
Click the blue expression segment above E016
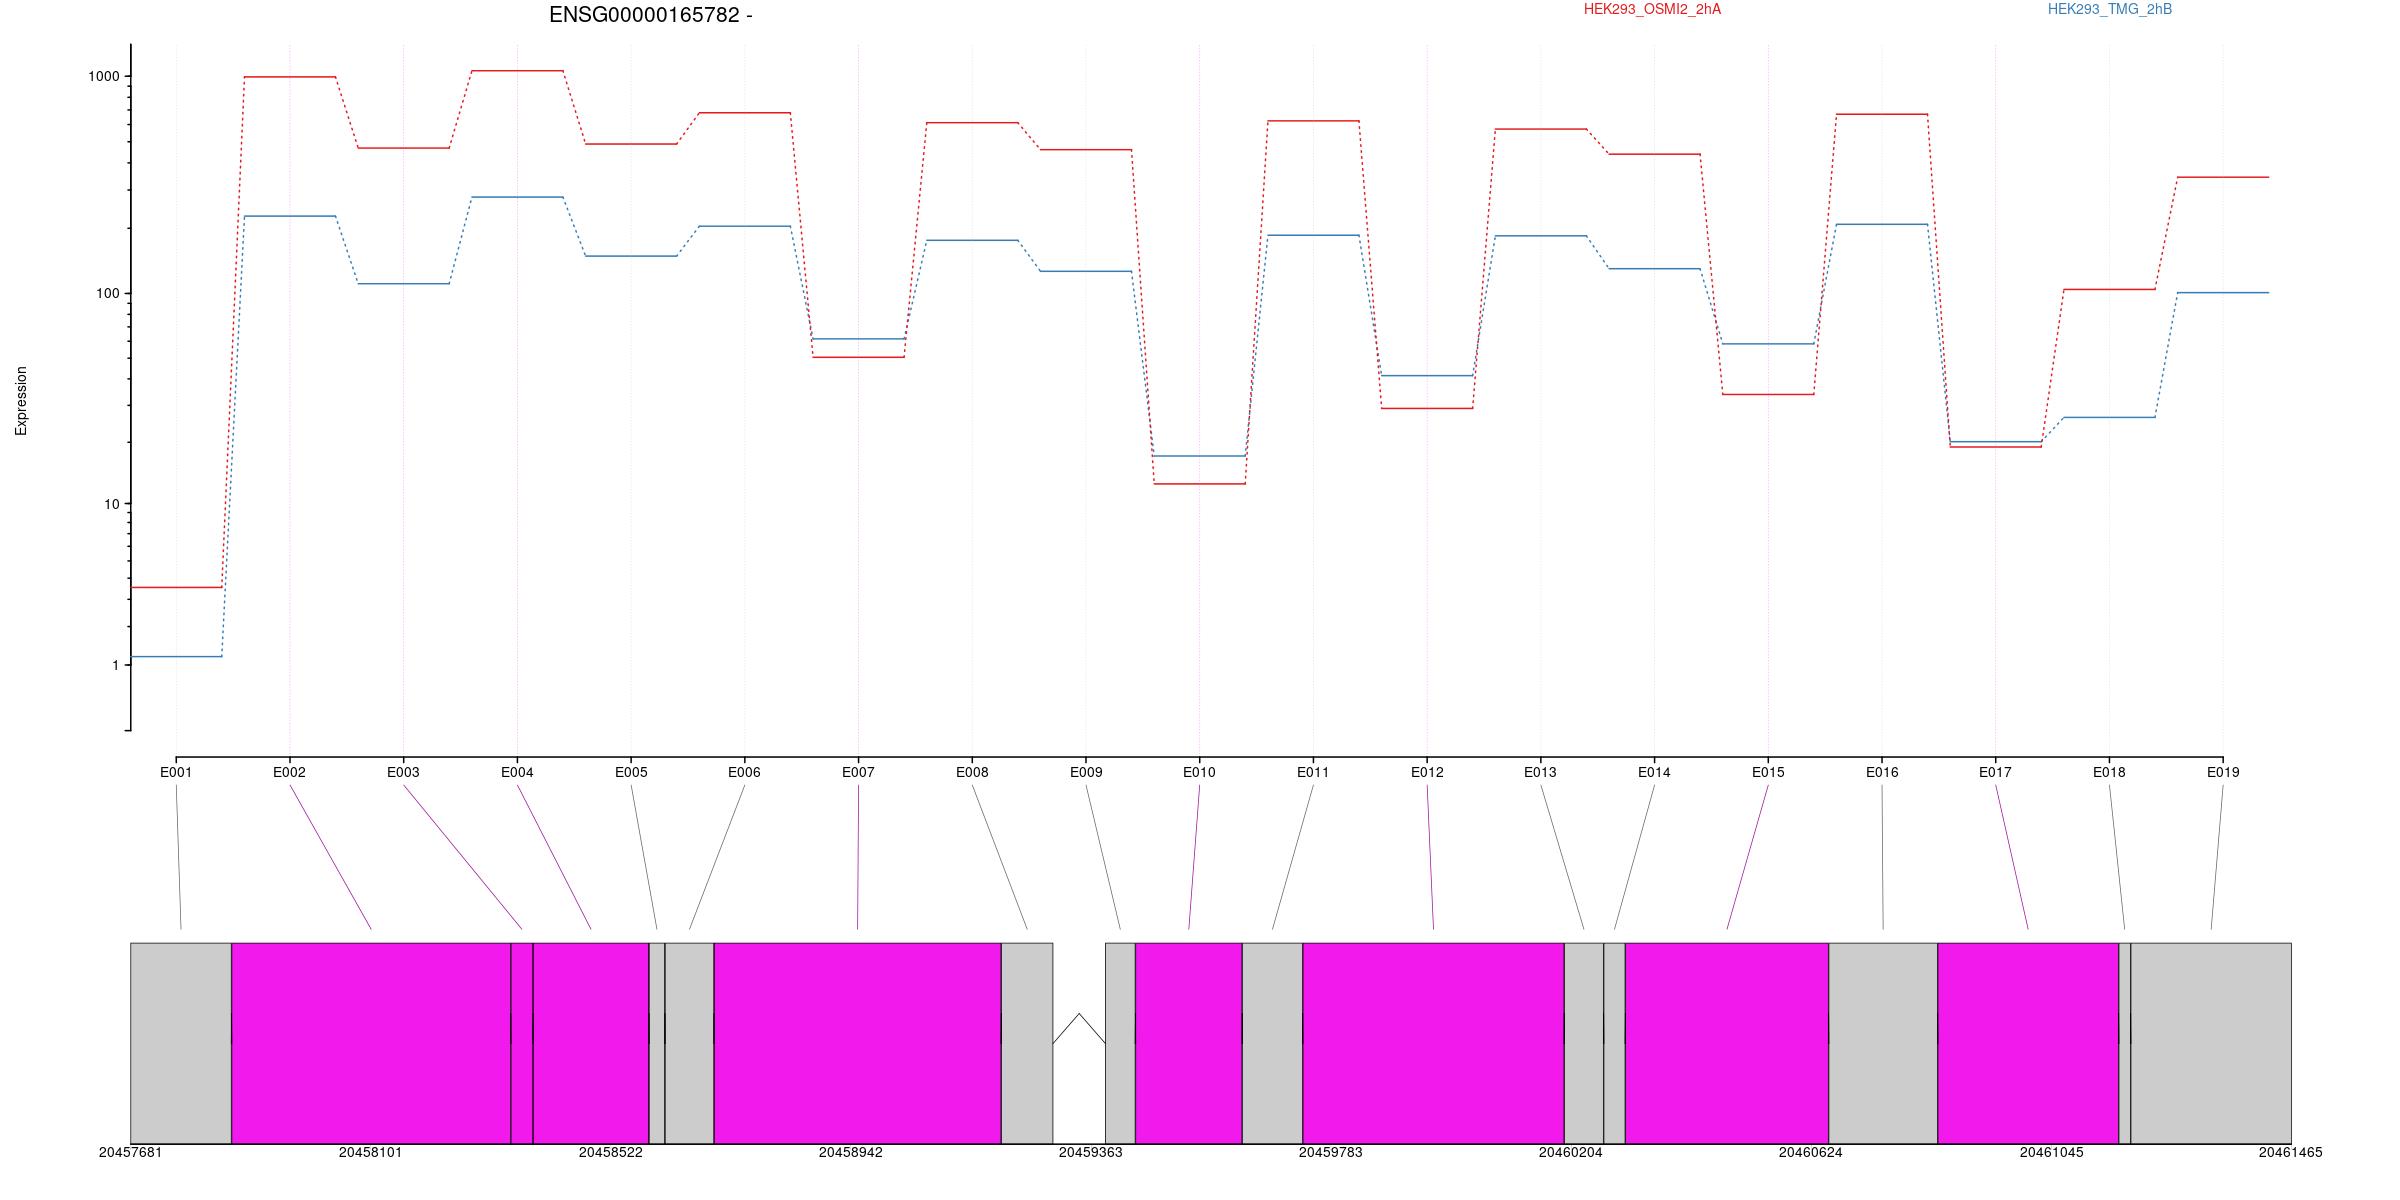(1882, 224)
